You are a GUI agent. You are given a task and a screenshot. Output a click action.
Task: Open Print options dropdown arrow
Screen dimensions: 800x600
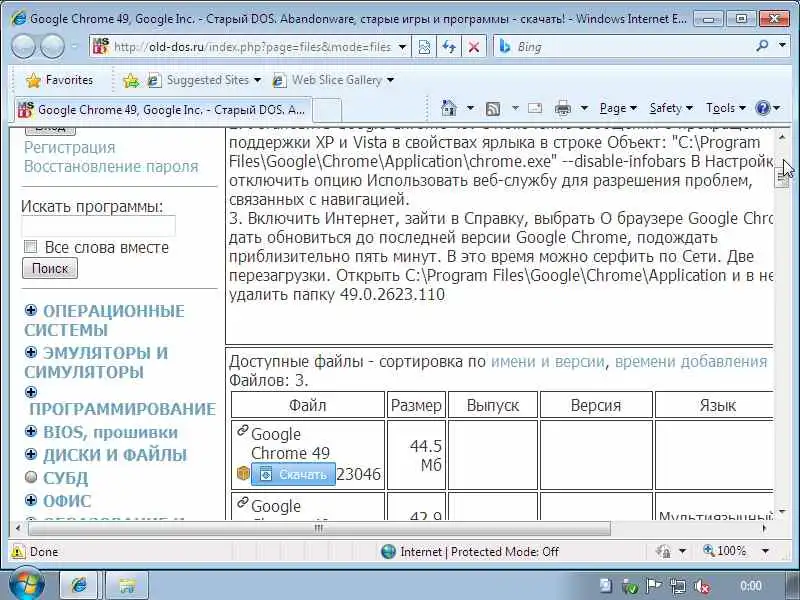(584, 108)
